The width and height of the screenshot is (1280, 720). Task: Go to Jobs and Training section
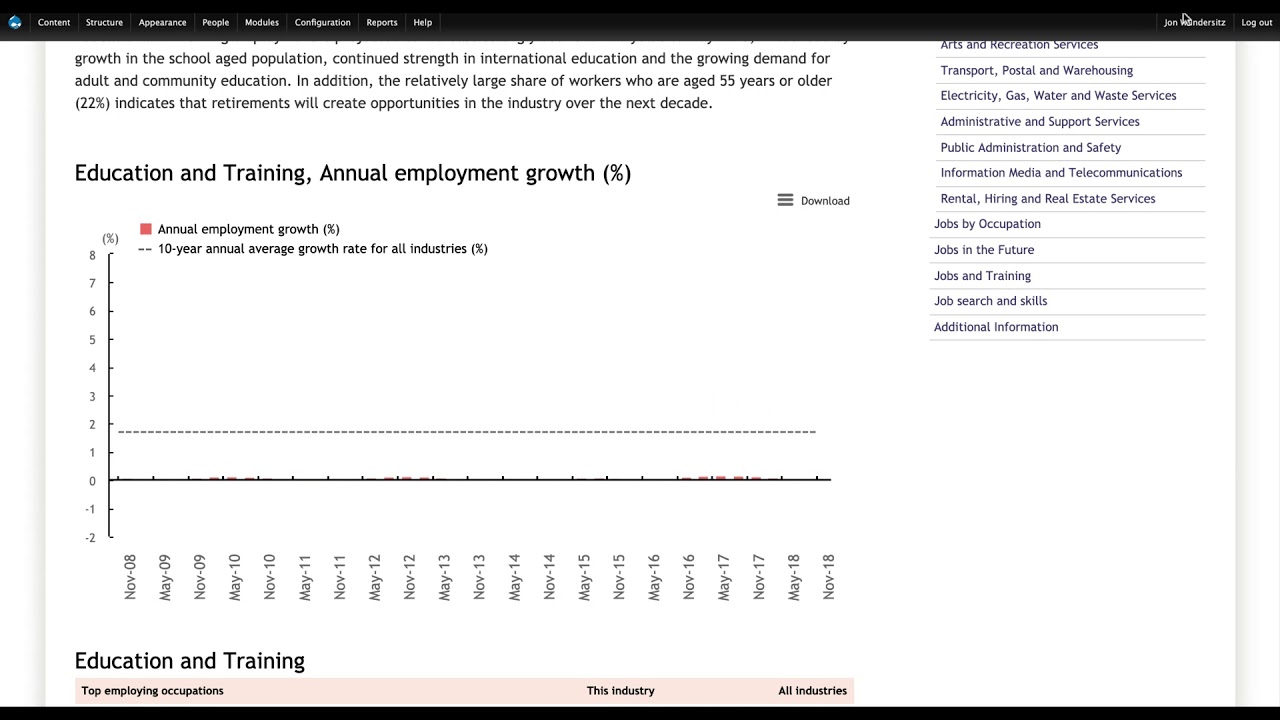pos(982,276)
